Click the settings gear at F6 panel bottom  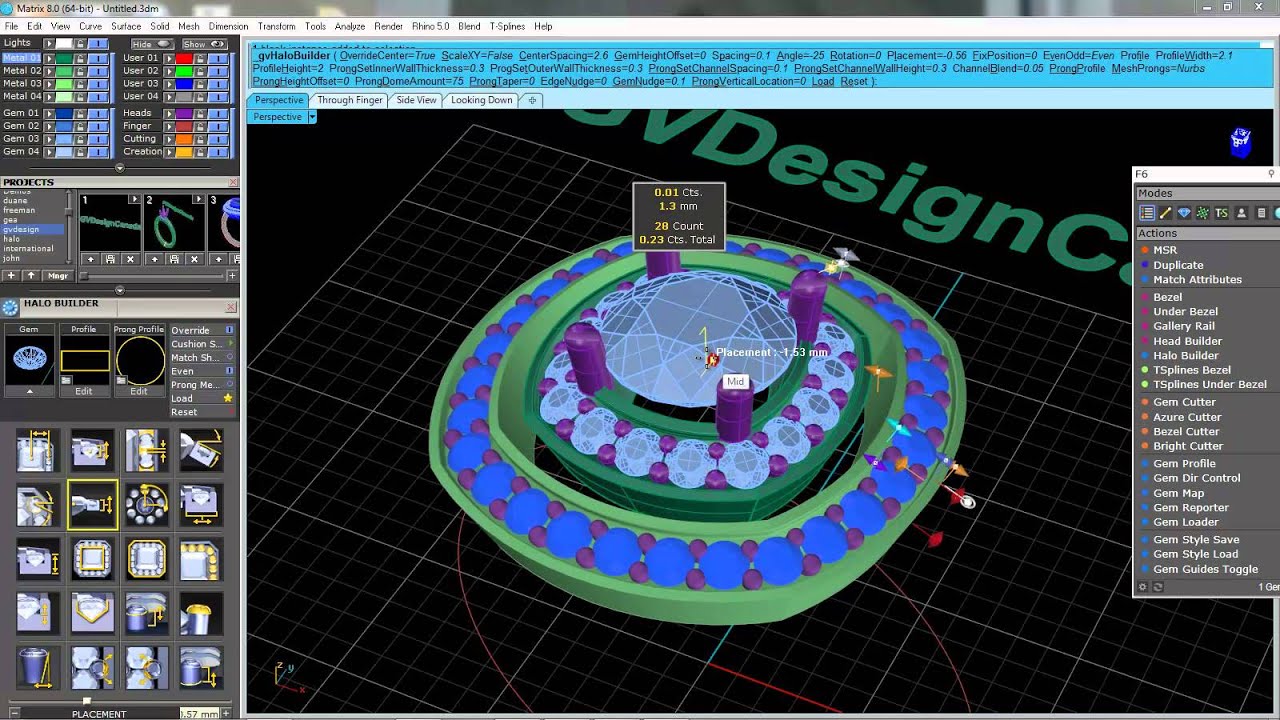point(1143,587)
